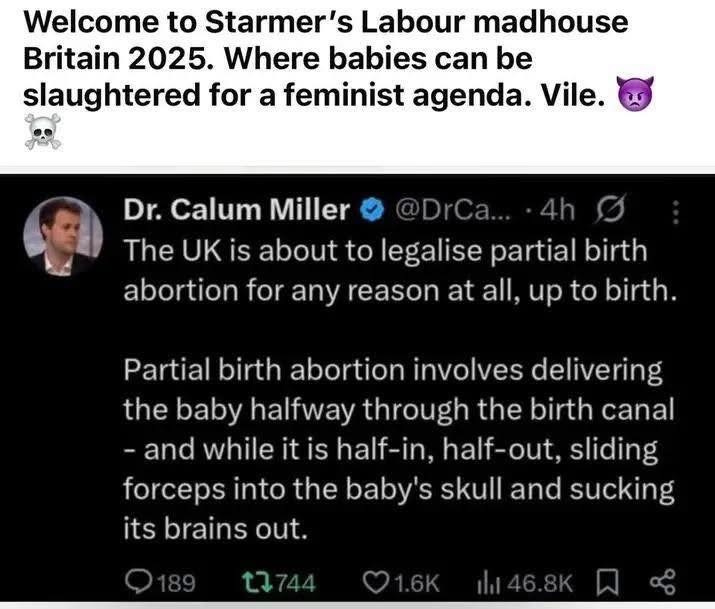Click the 'its brains out.' last tweet line

[215, 529]
